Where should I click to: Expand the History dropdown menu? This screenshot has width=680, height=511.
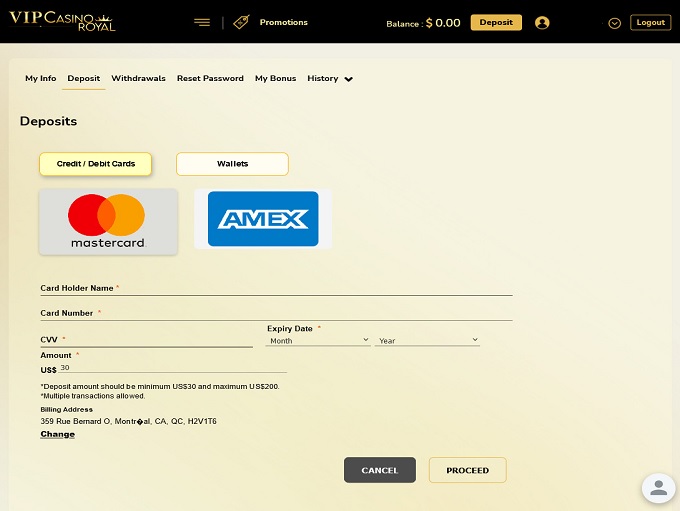[x=330, y=79]
